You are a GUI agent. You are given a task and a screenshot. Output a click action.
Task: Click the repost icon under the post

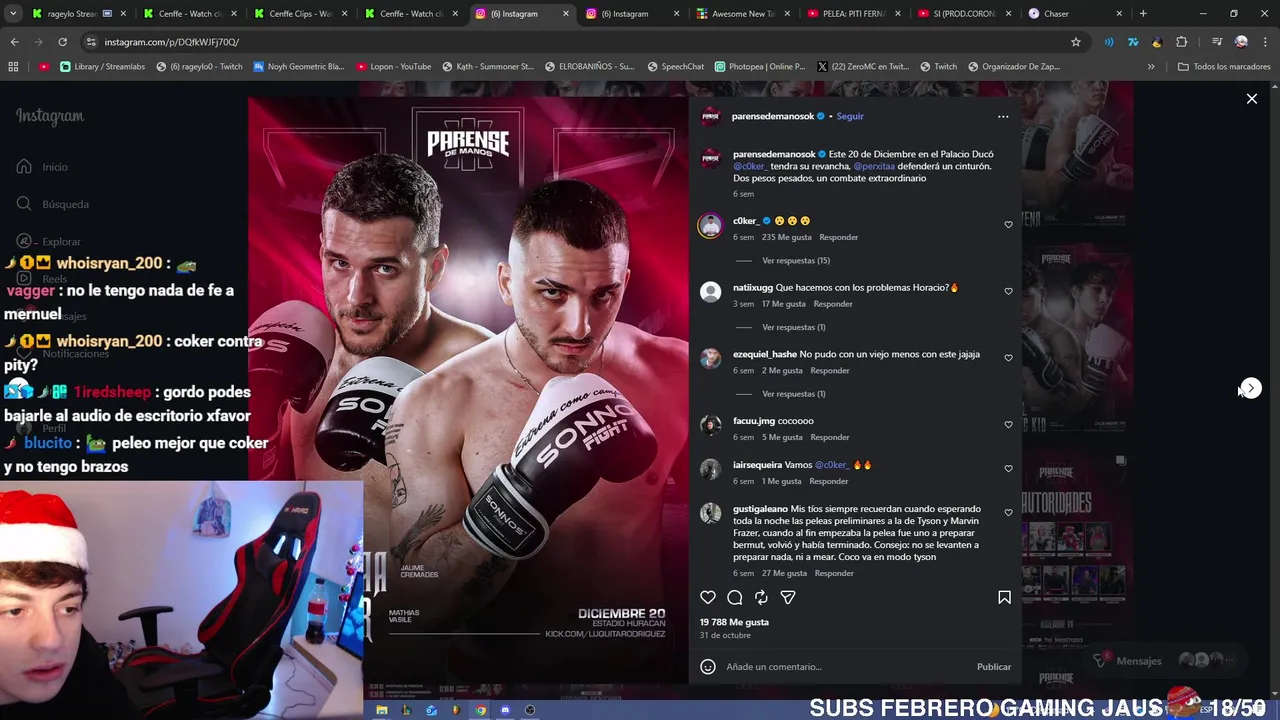pyautogui.click(x=761, y=597)
